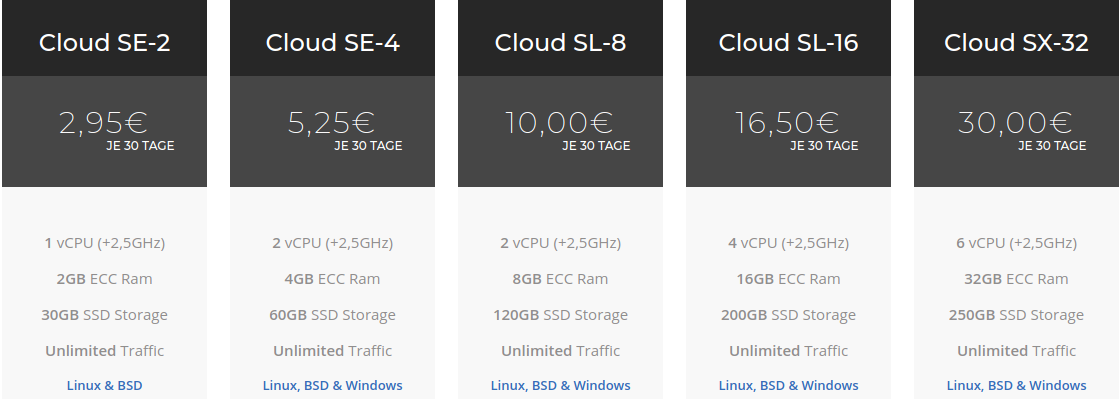Click the 30,00€ price
Screen dimensions: 1120x399
coord(1015,123)
